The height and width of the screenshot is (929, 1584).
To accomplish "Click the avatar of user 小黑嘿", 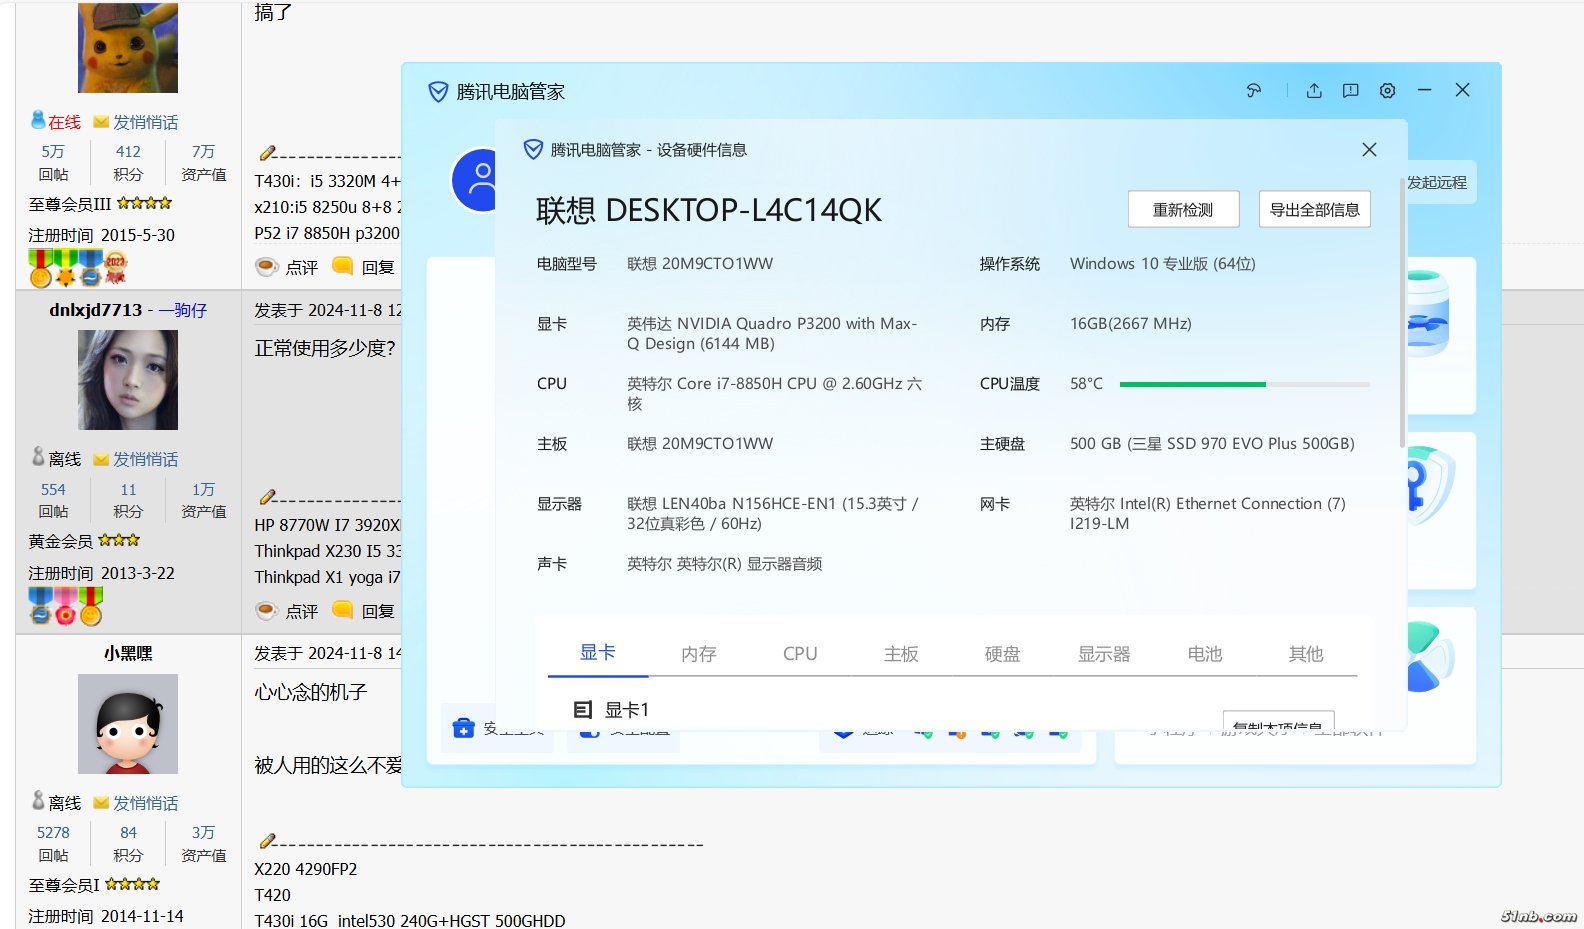I will [x=128, y=724].
